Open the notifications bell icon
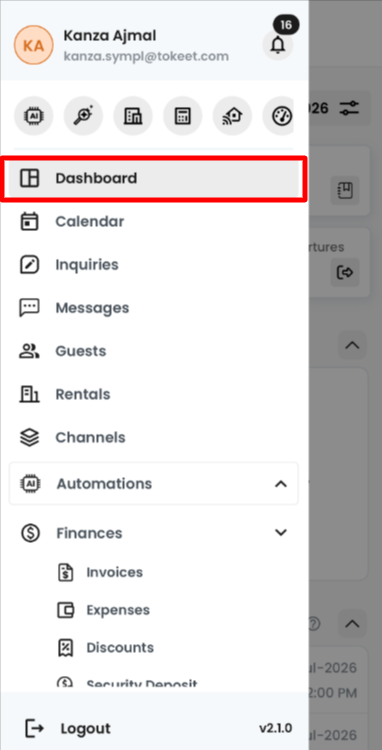The image size is (382, 750). 277,45
